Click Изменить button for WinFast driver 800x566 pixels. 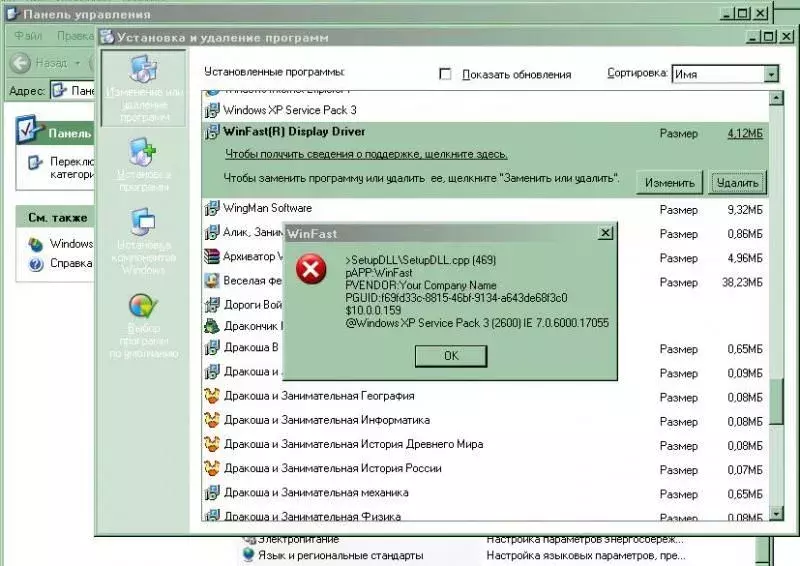669,183
